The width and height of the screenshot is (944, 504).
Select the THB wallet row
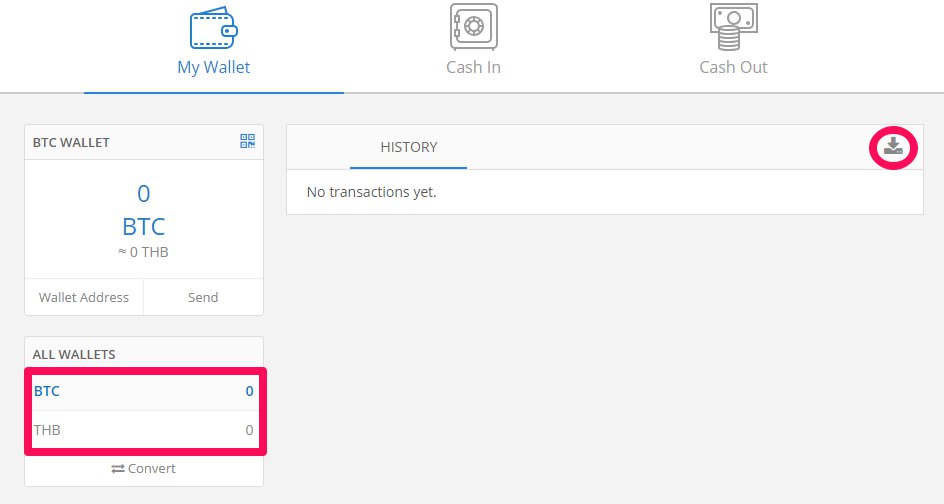[x=144, y=430]
